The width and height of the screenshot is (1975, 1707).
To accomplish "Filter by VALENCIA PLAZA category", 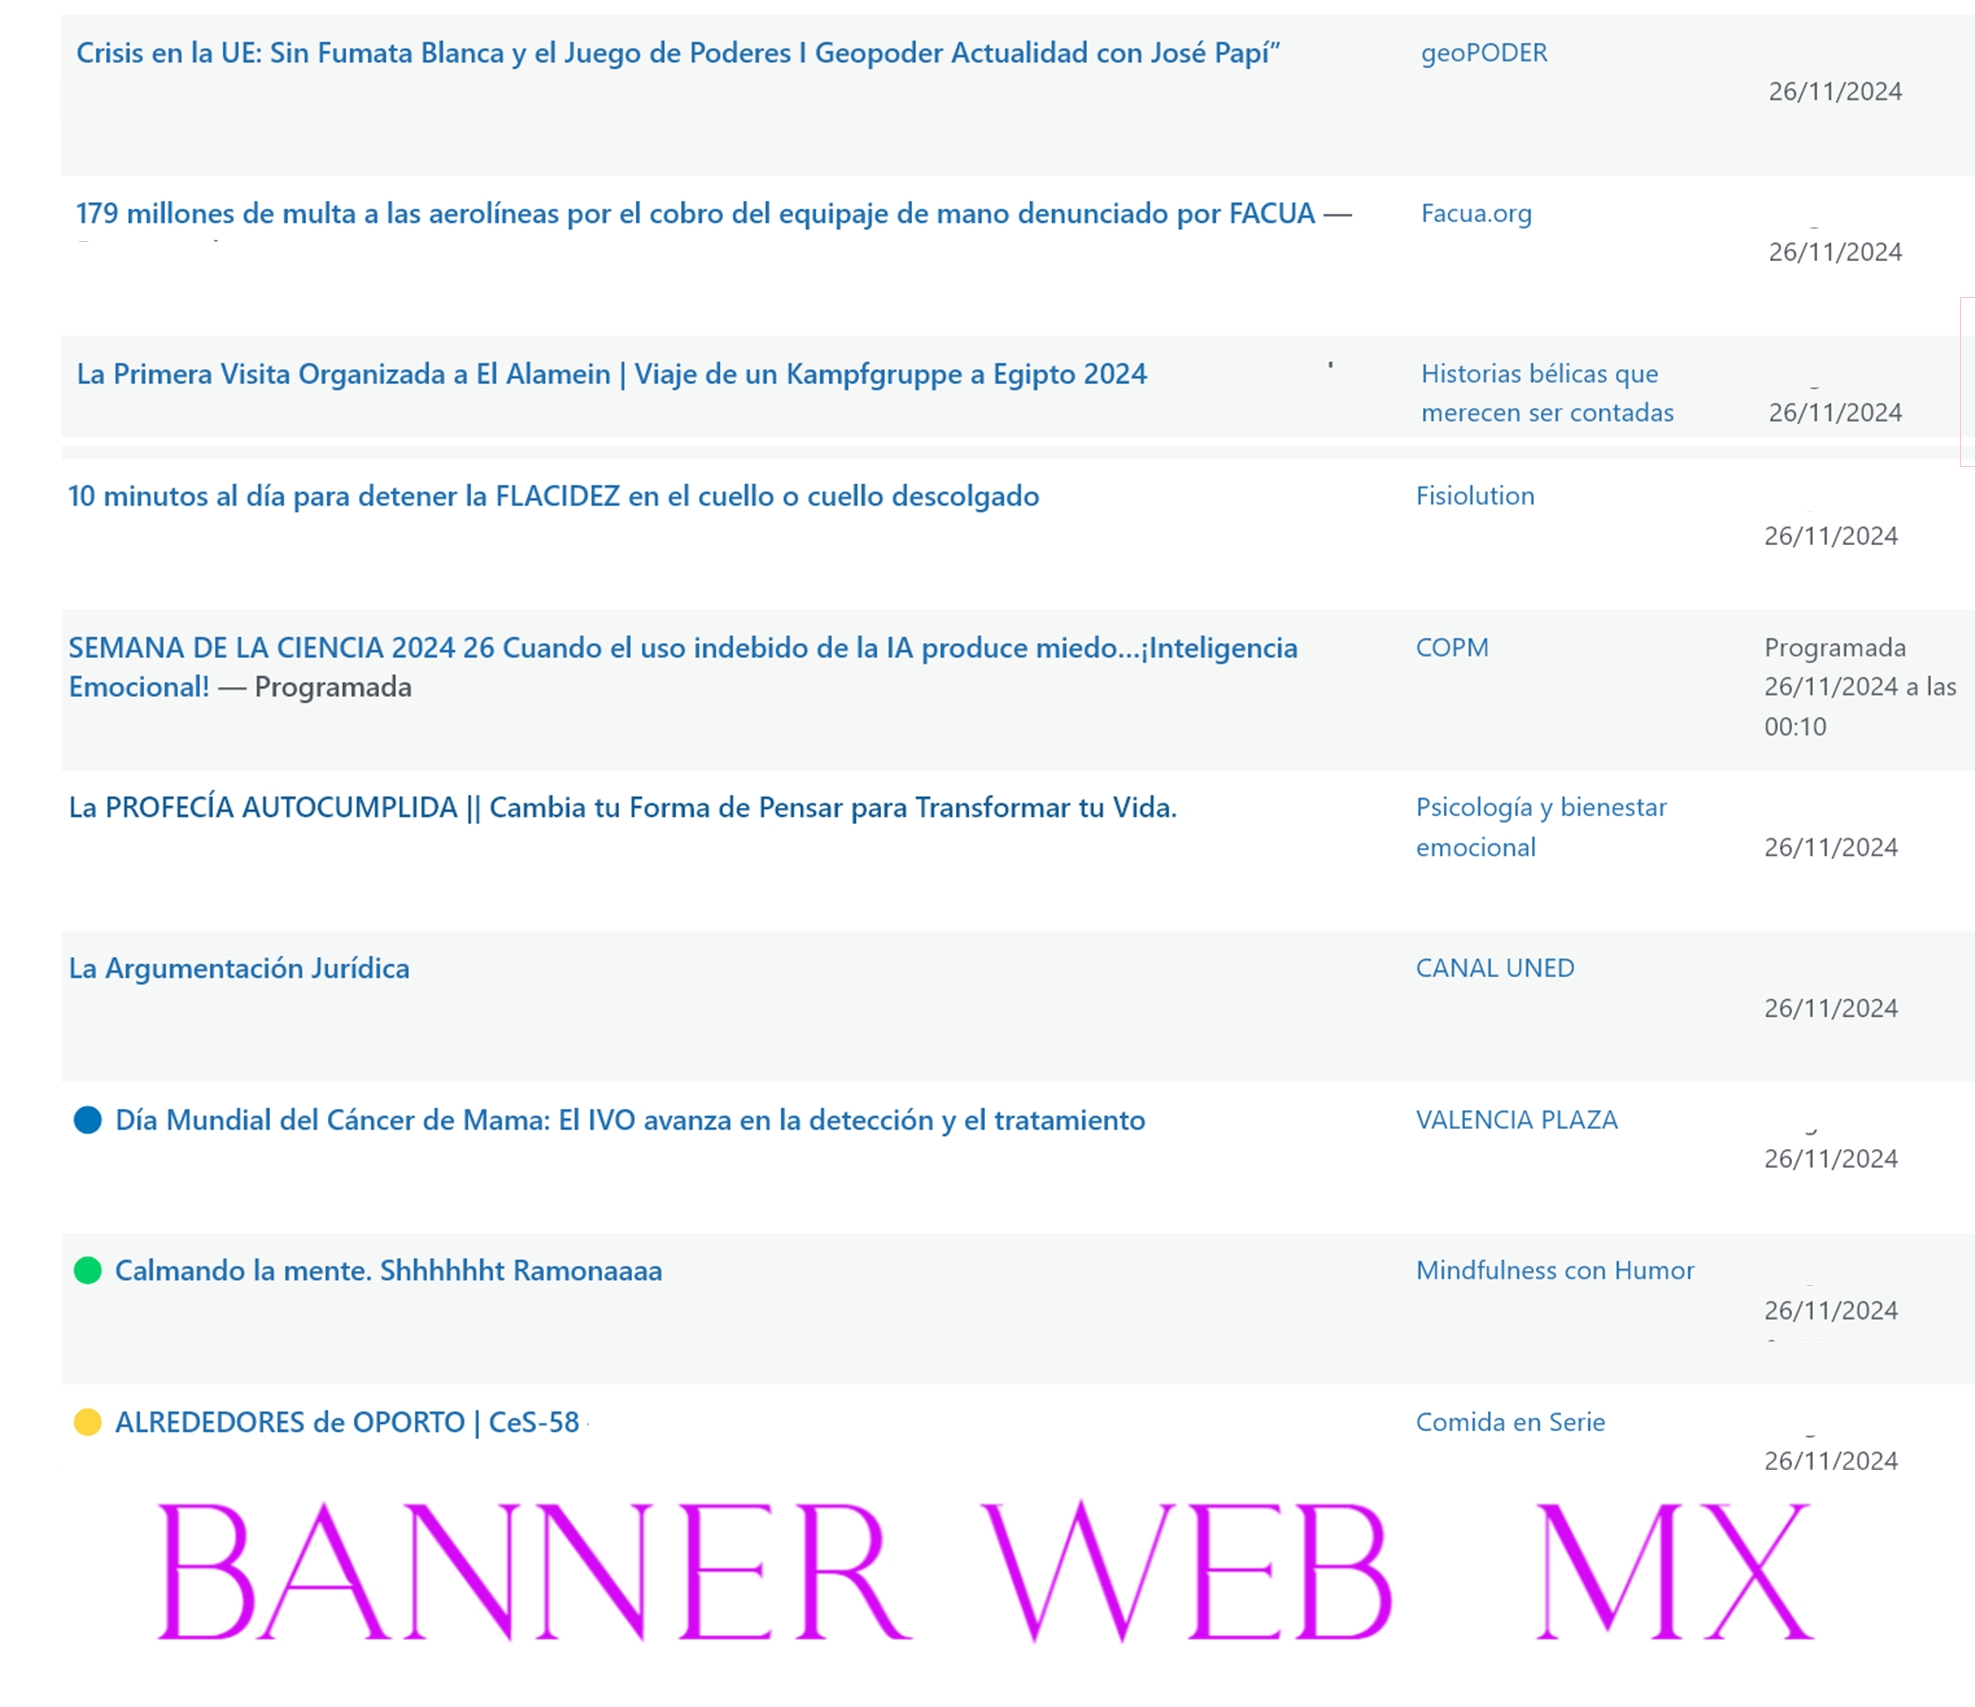I will (1515, 1120).
